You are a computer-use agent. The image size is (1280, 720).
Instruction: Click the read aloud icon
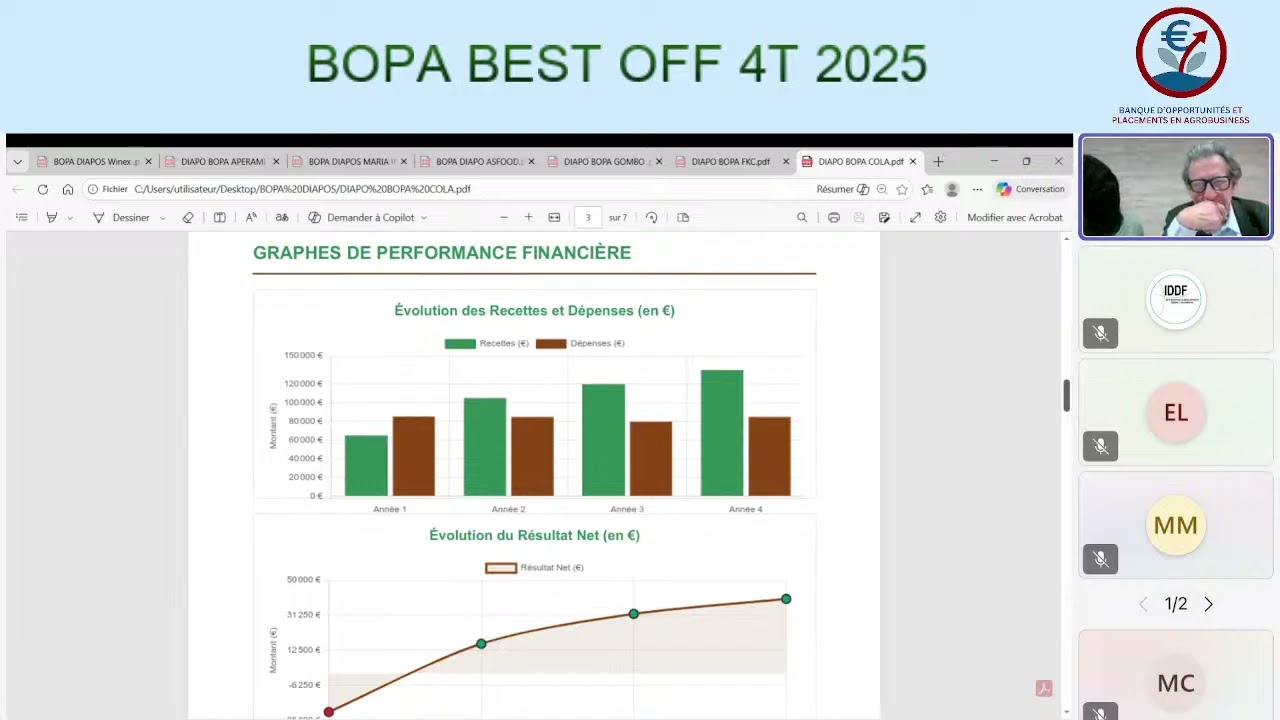coord(251,217)
